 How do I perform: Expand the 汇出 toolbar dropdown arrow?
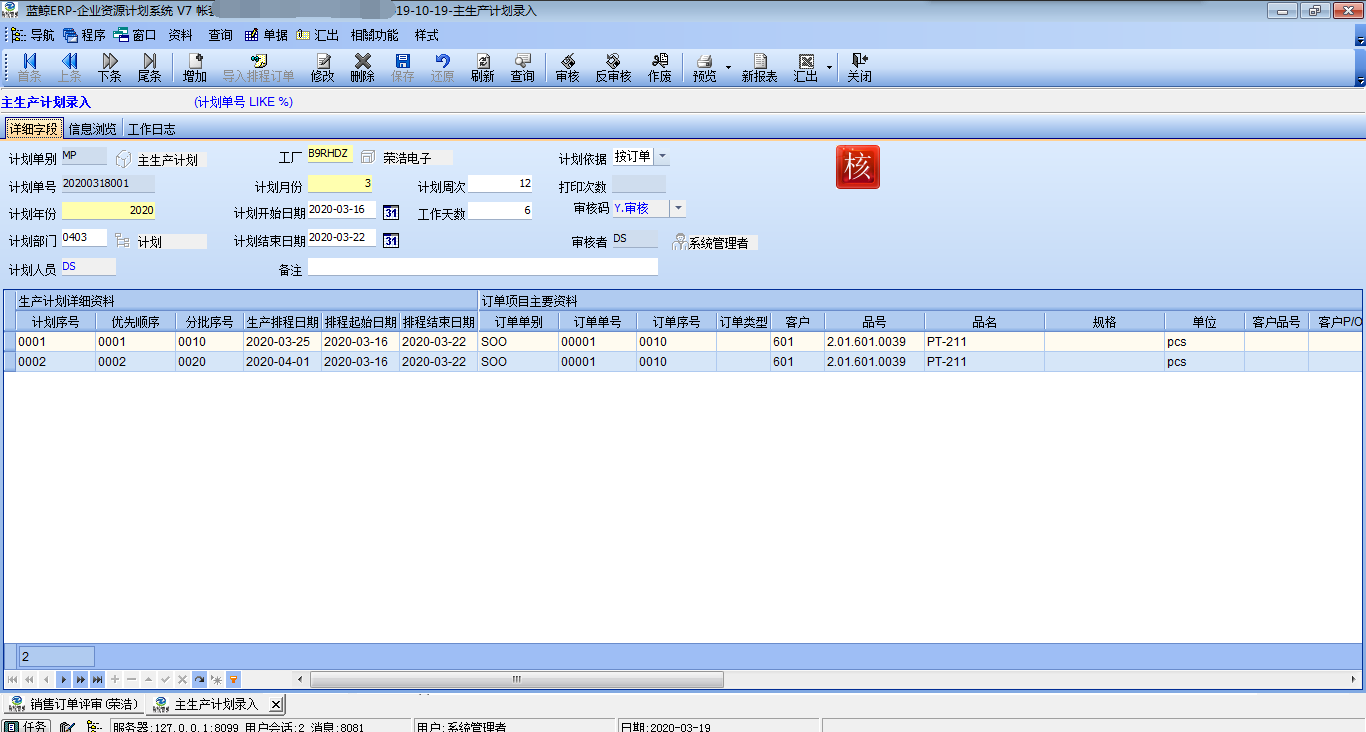click(829, 68)
